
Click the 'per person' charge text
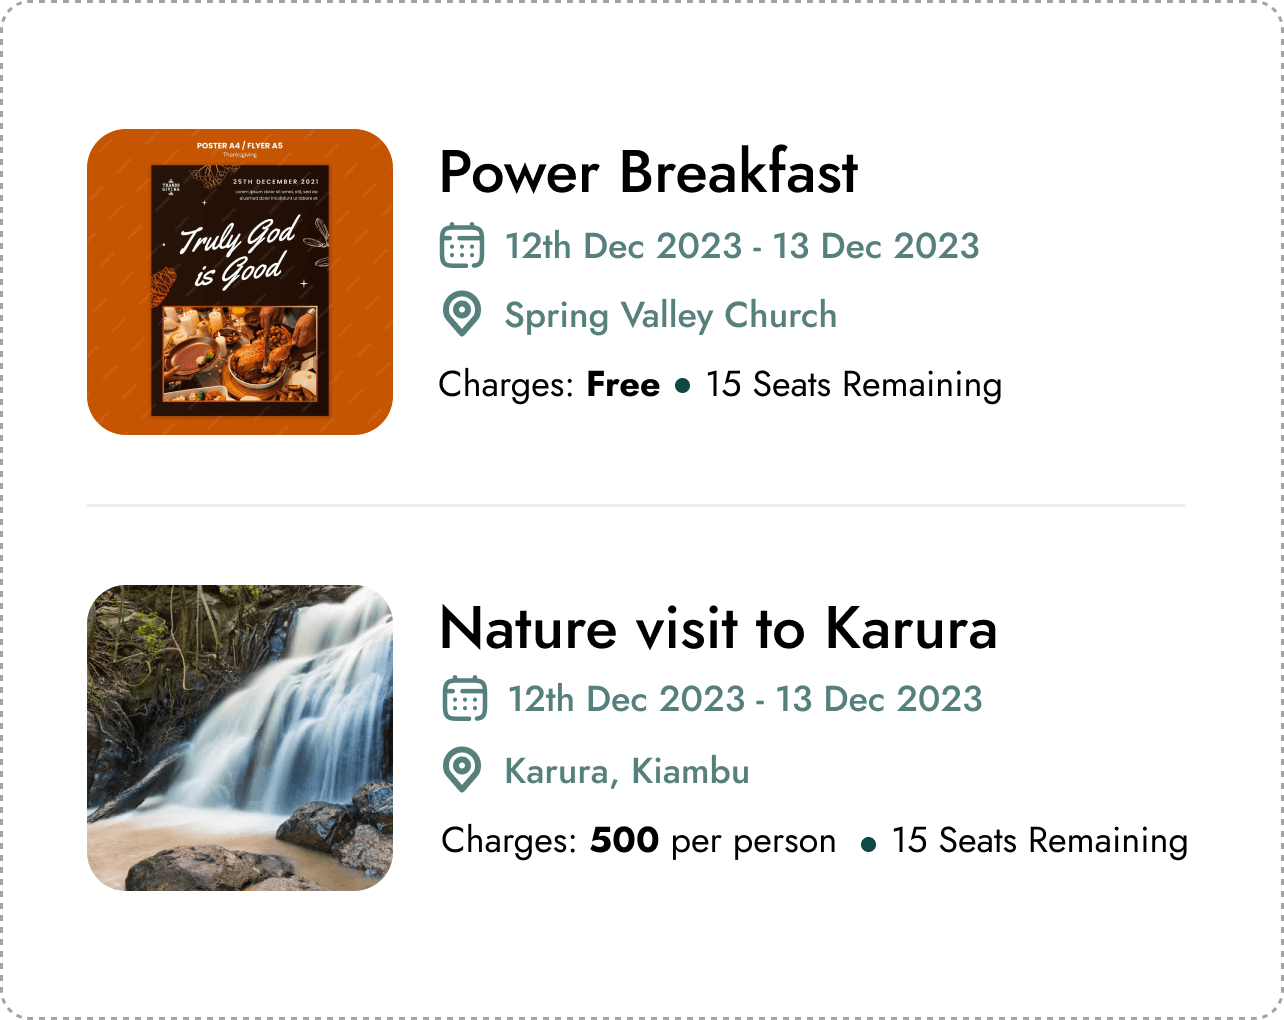click(x=753, y=842)
